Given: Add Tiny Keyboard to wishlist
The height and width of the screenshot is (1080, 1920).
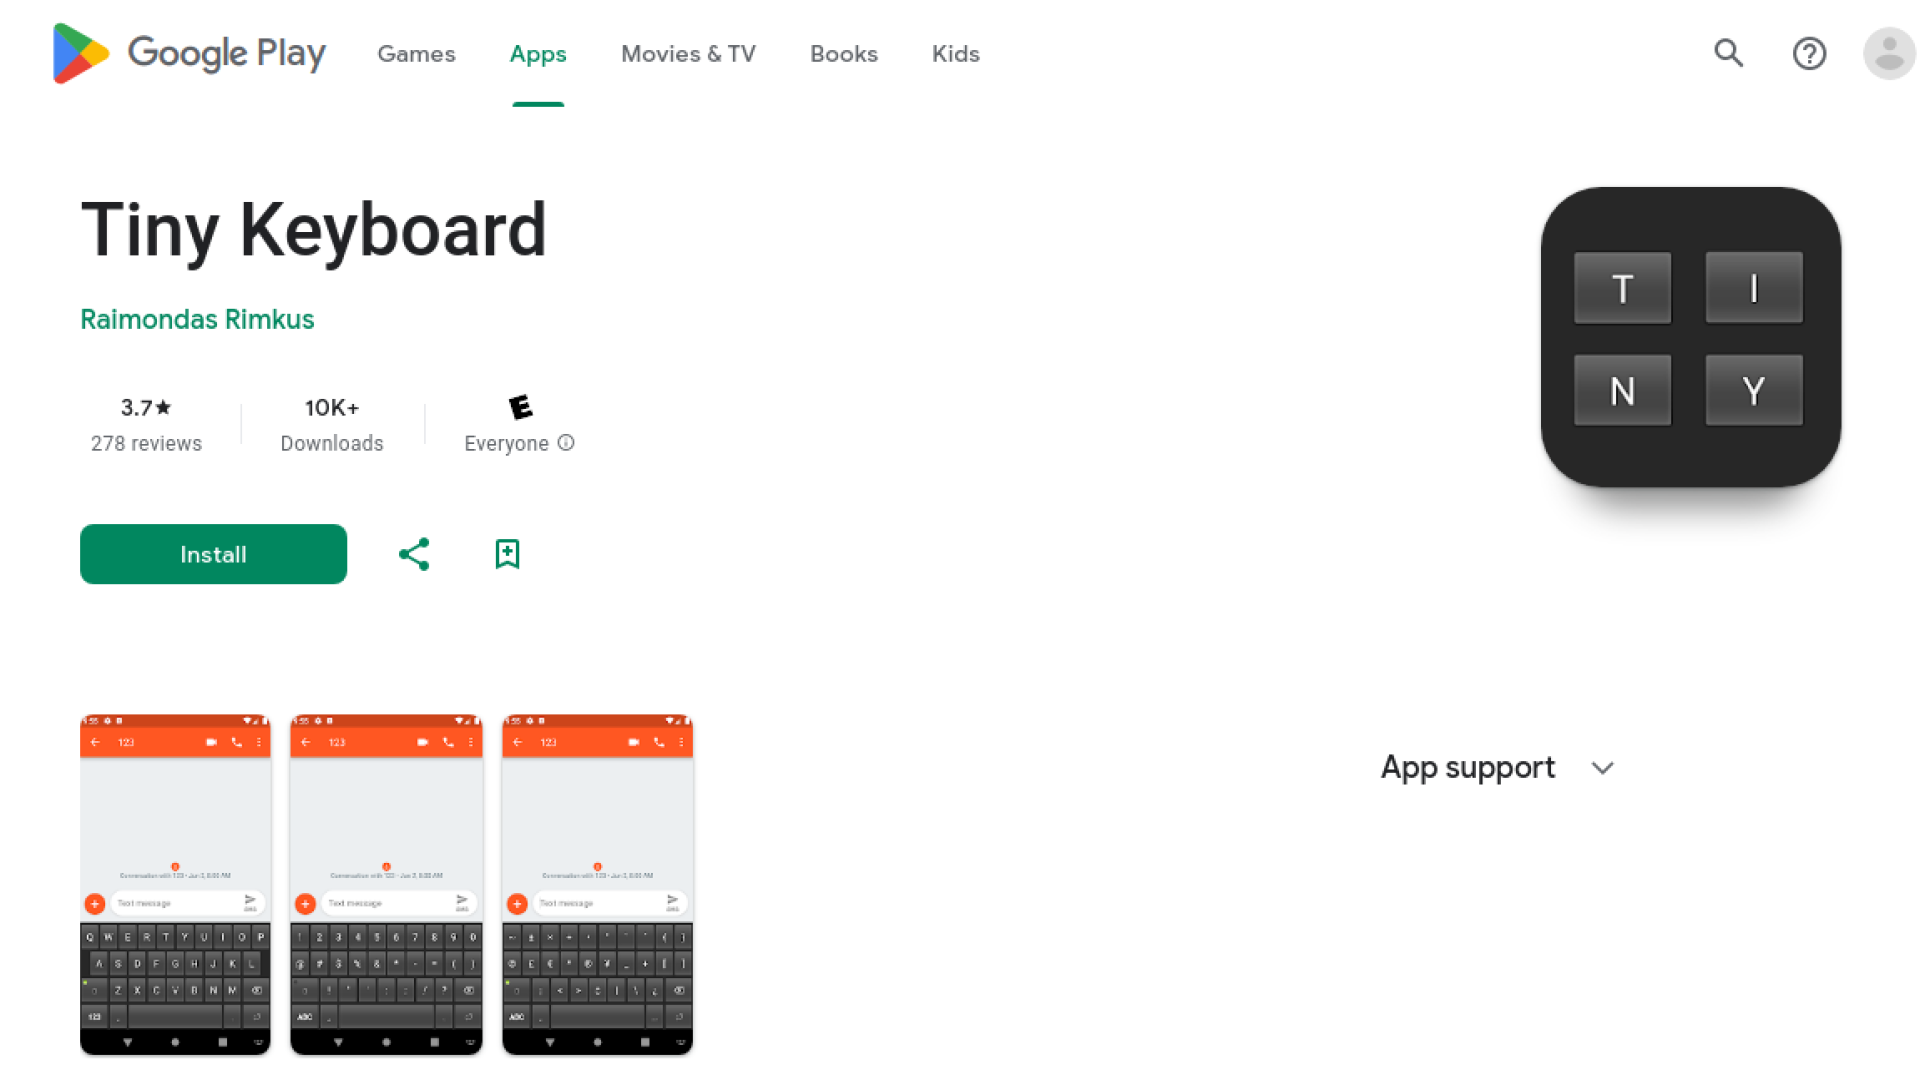Looking at the screenshot, I should (x=507, y=554).
